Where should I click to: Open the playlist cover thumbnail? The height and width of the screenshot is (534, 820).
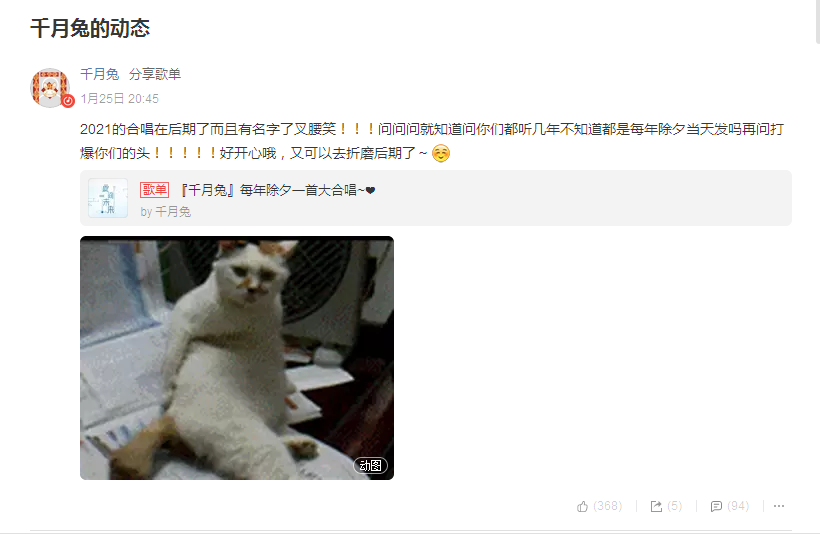tap(108, 198)
